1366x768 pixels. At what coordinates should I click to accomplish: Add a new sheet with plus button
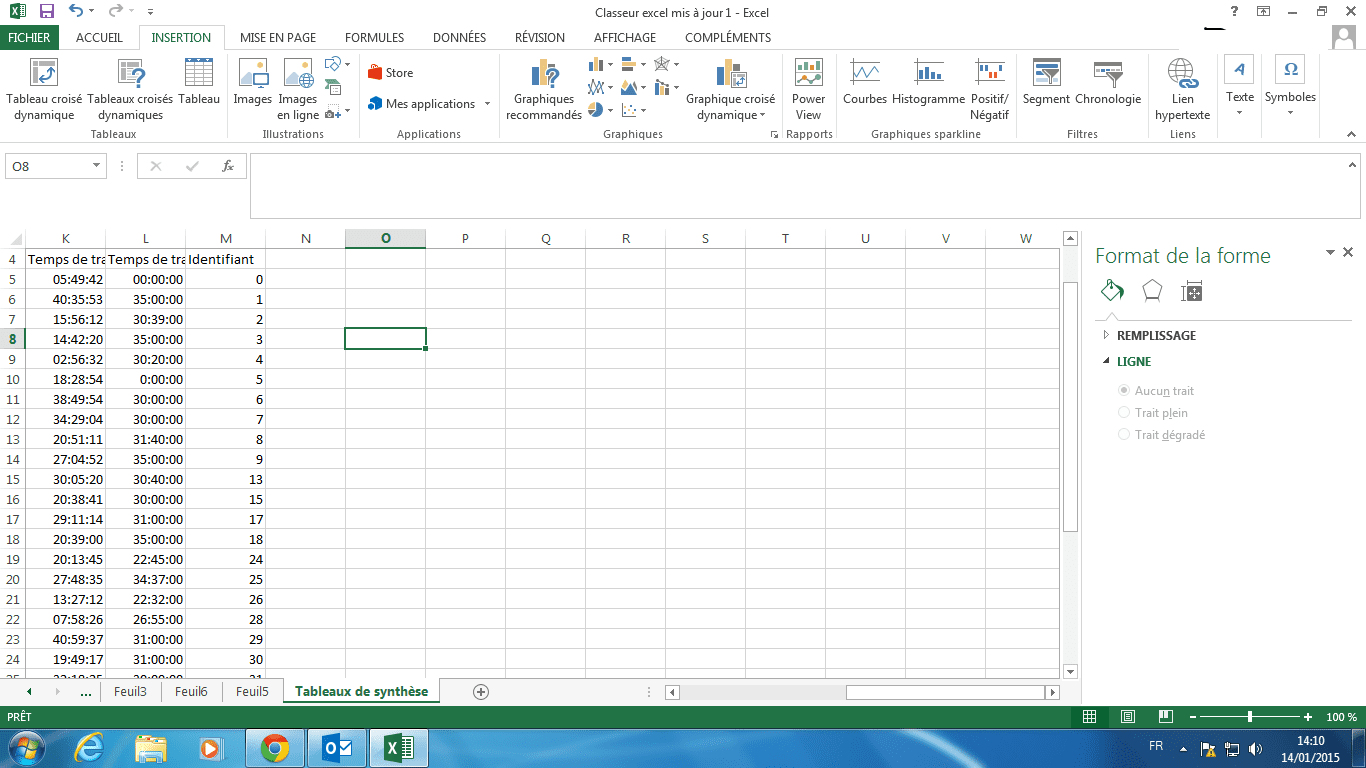click(x=481, y=692)
